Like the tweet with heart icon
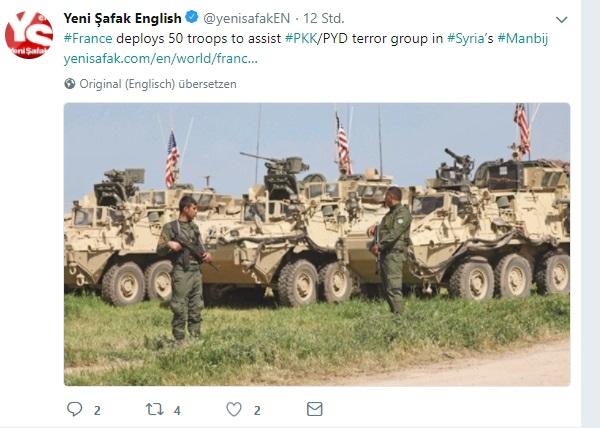This screenshot has width=600, height=428. pos(234,409)
